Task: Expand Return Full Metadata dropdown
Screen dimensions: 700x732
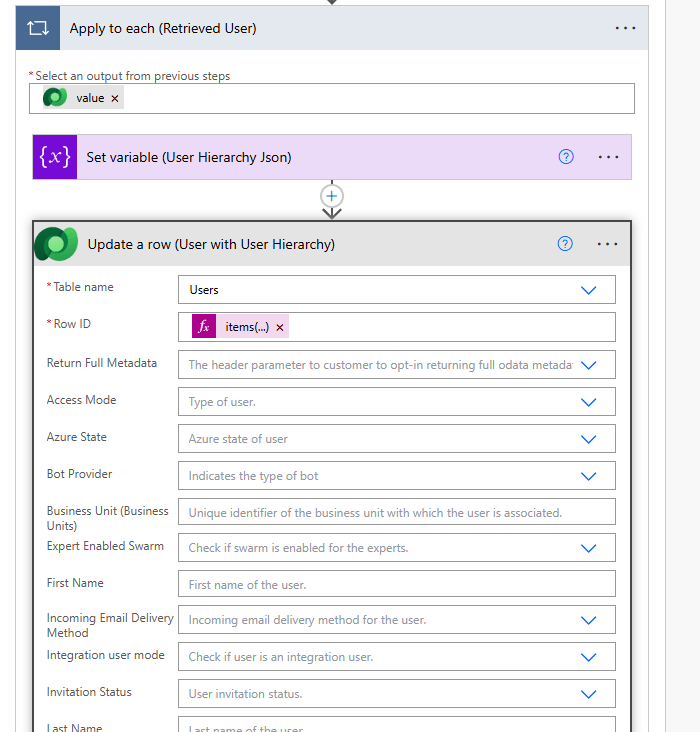Action: tap(588, 365)
